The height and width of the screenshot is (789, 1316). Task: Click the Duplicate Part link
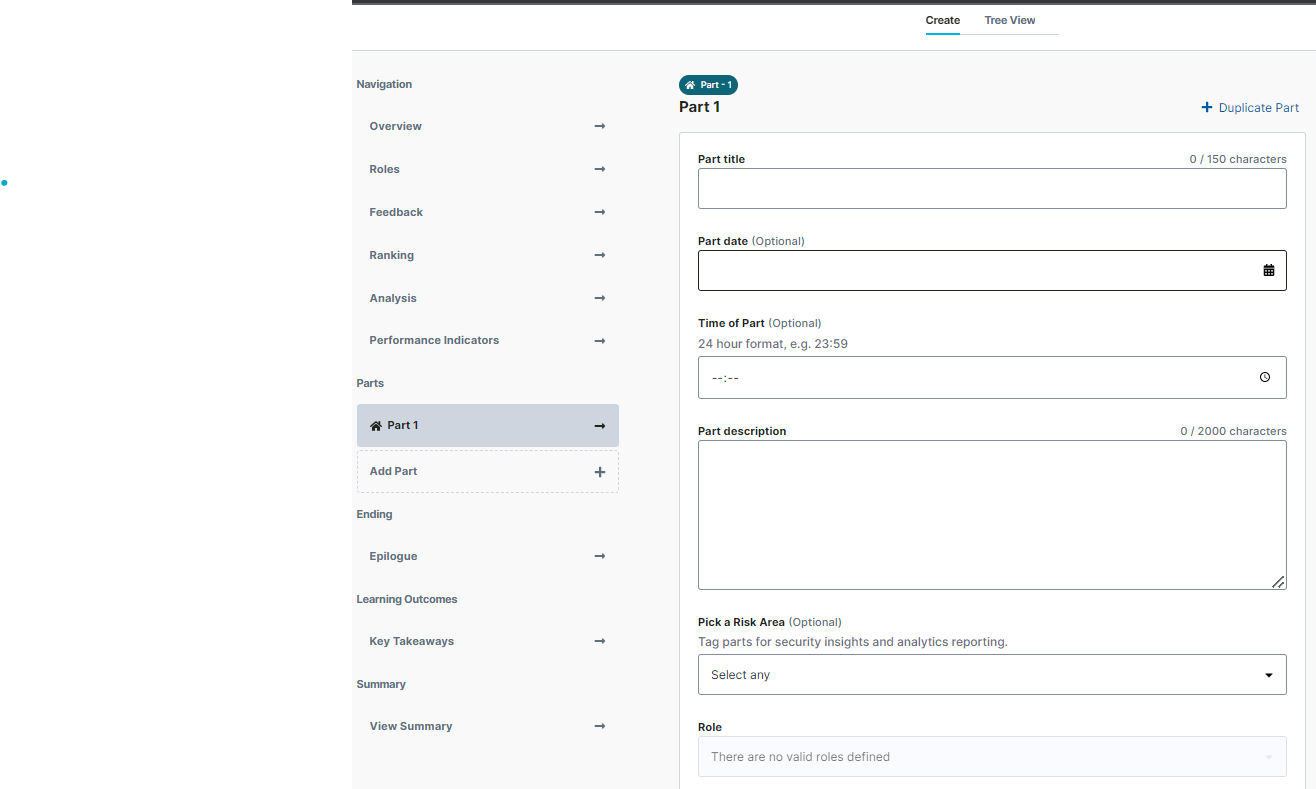point(1250,108)
